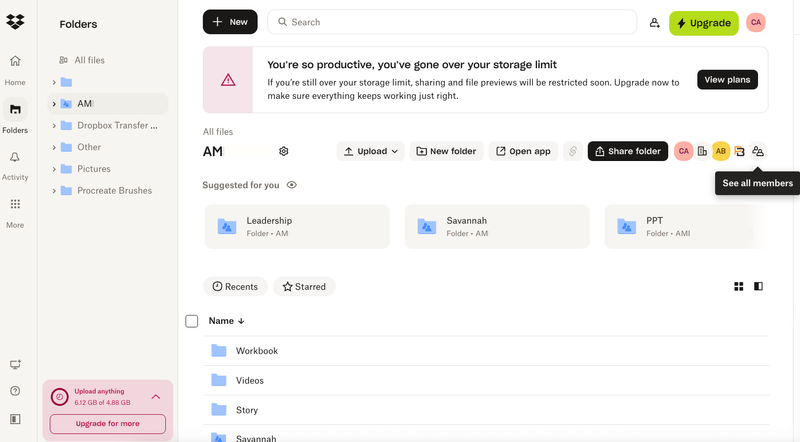This screenshot has height=442, width=800.
Task: Expand the Other folder tree item
Action: [54, 148]
